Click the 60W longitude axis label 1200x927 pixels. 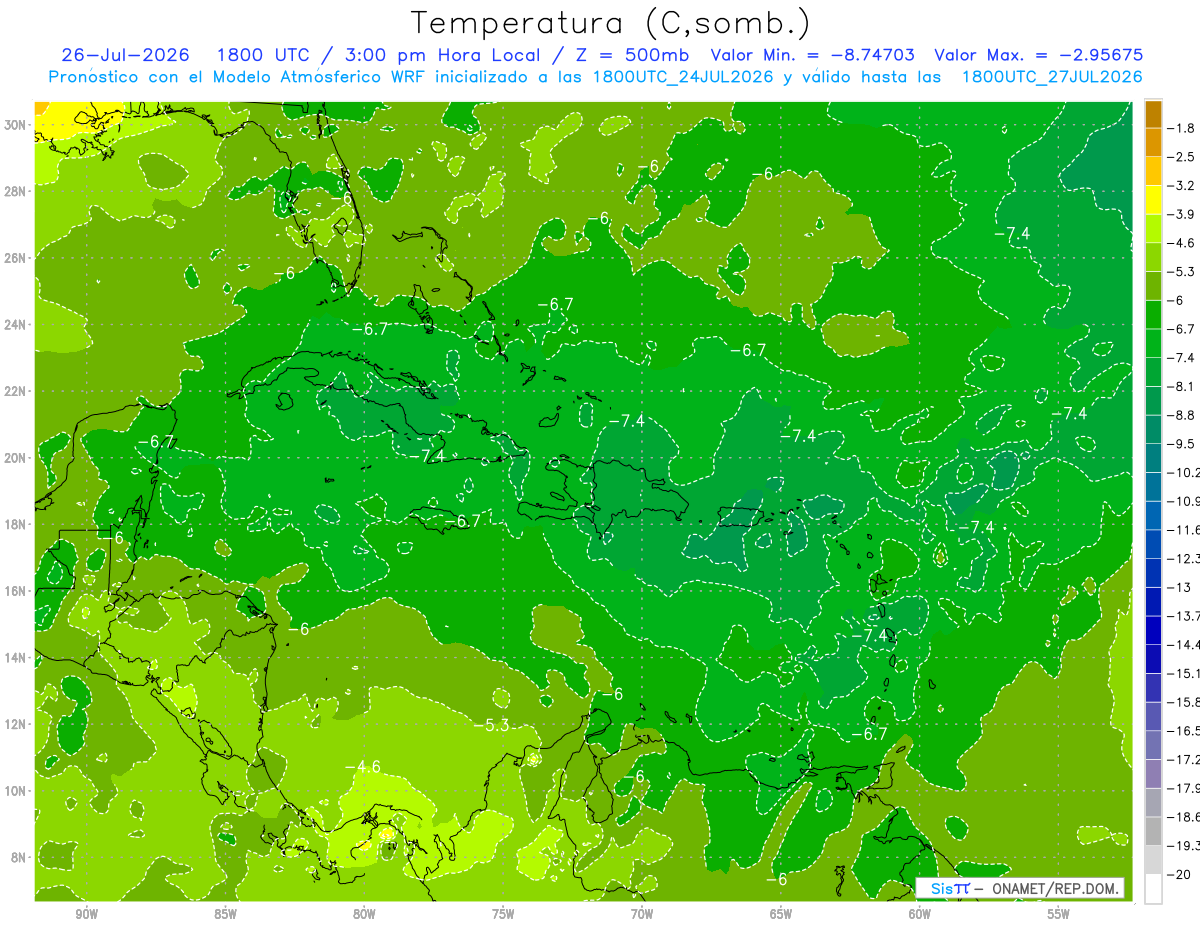(919, 915)
